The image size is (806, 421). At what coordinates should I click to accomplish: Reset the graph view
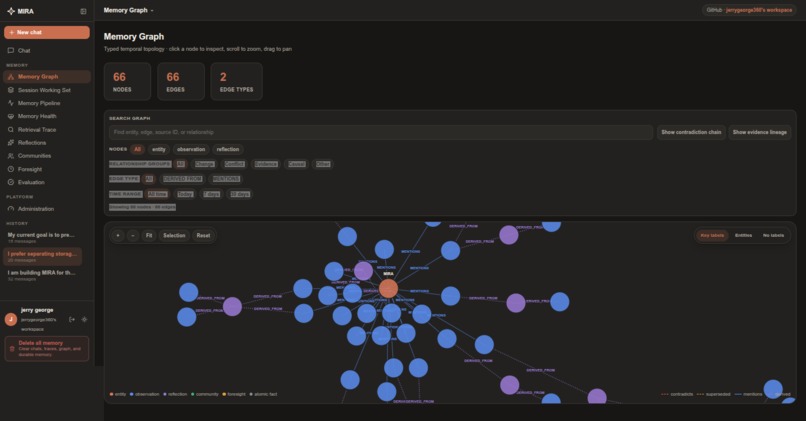pyautogui.click(x=203, y=235)
